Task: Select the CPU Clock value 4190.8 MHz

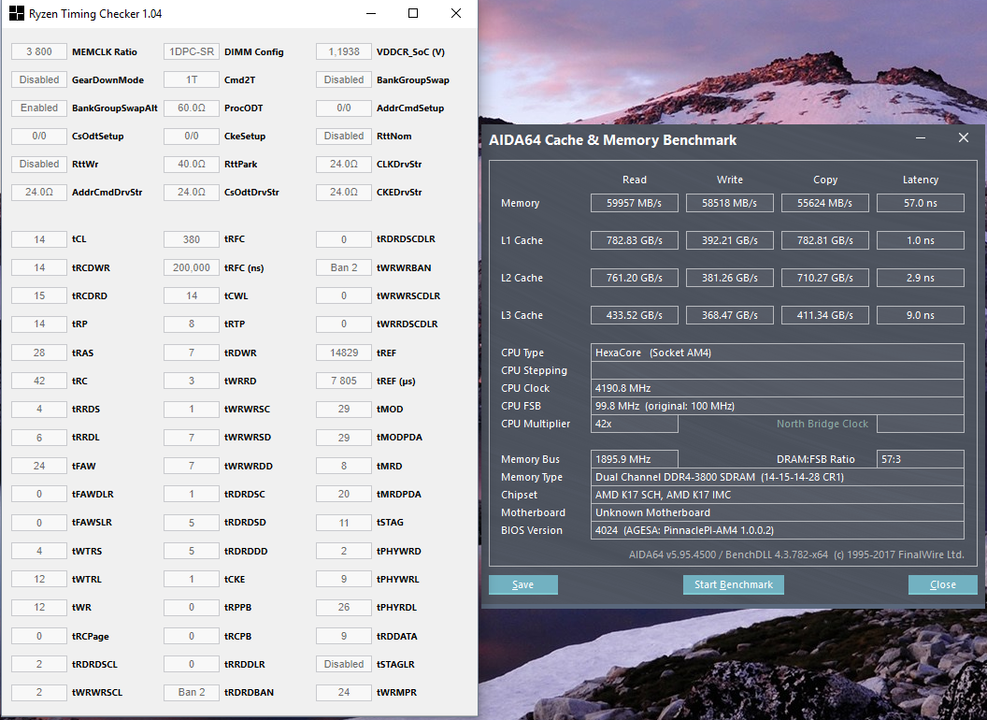Action: click(777, 388)
